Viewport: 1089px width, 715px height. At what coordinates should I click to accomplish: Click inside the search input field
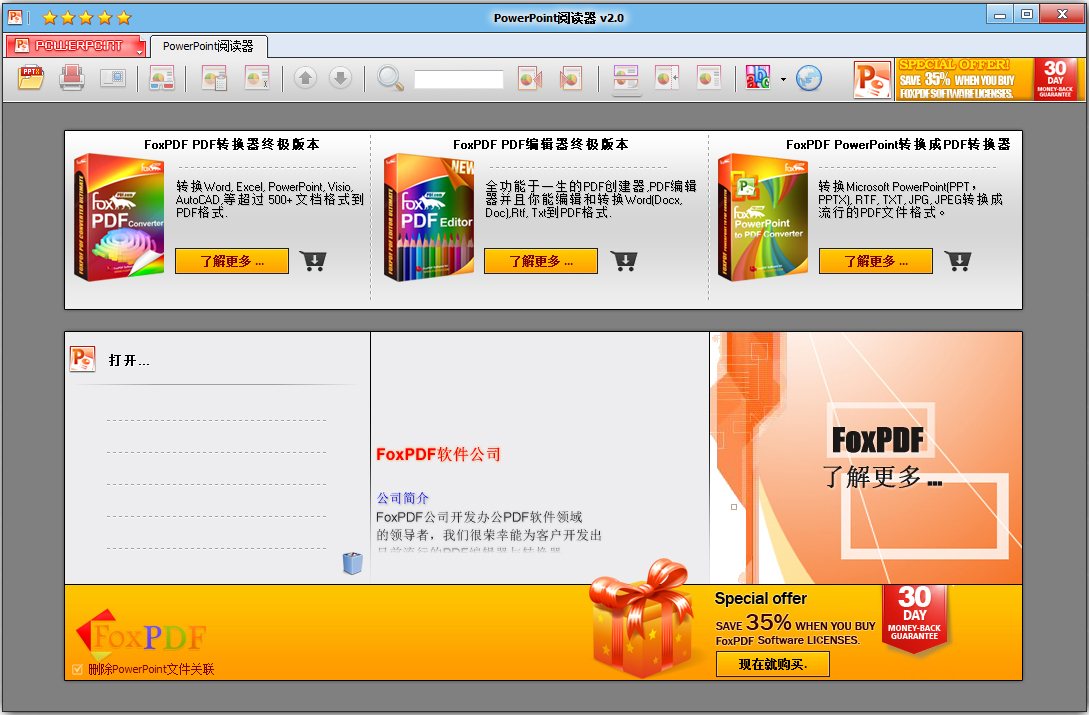pos(460,78)
